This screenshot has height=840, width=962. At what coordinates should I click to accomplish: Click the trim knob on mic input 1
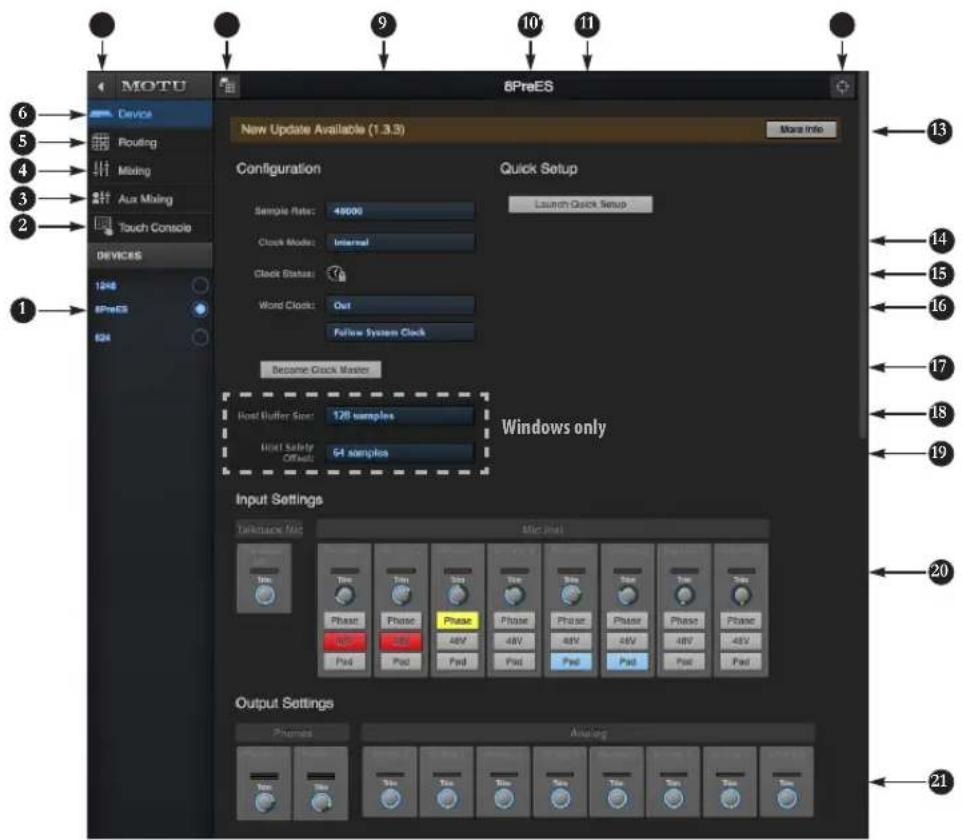[x=345, y=595]
